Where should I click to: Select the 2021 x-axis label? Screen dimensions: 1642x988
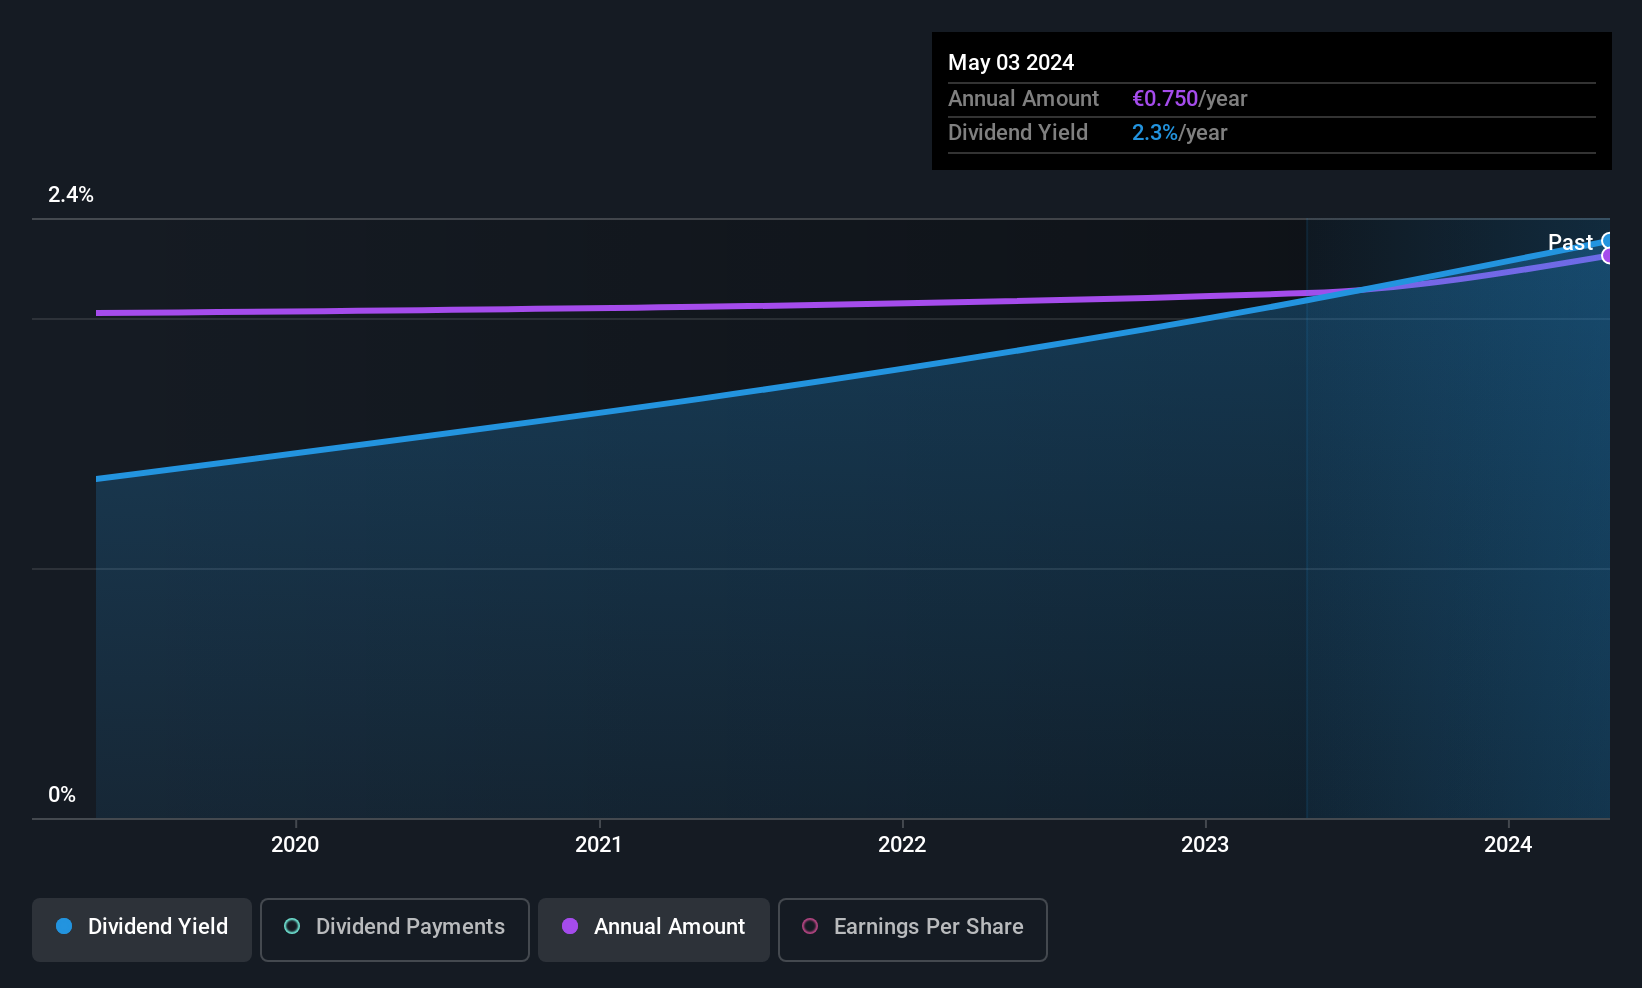pyautogui.click(x=598, y=845)
